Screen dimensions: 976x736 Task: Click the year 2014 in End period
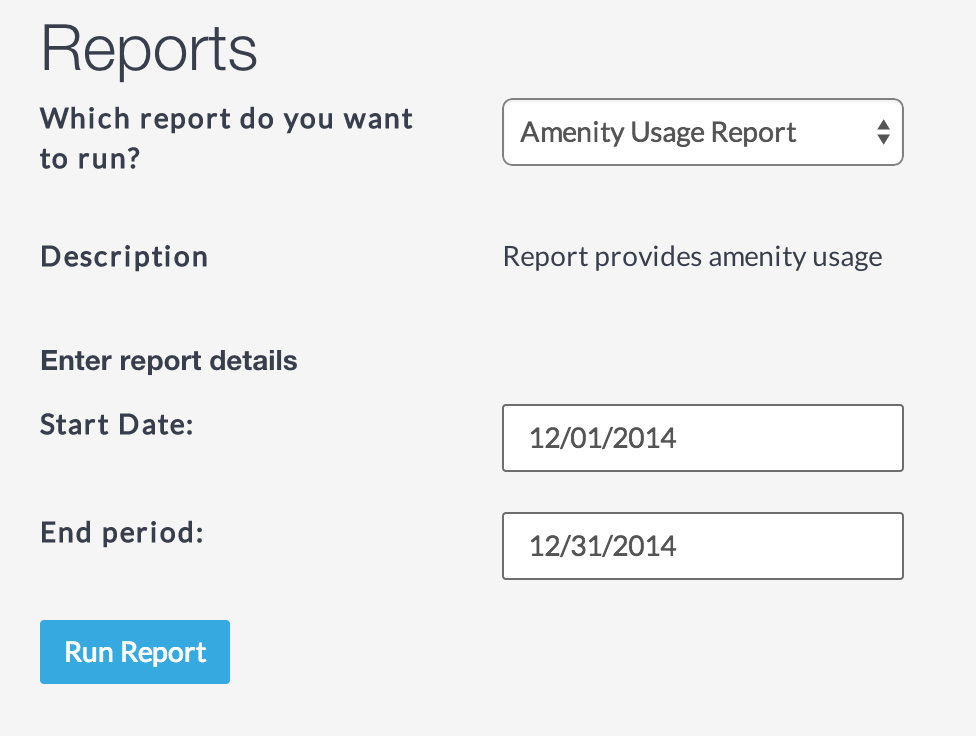[x=645, y=546]
